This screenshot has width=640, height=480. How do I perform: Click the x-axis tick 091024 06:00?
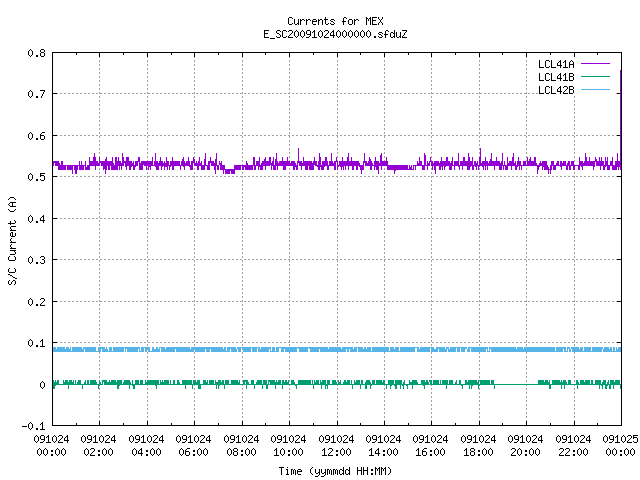(x=193, y=445)
